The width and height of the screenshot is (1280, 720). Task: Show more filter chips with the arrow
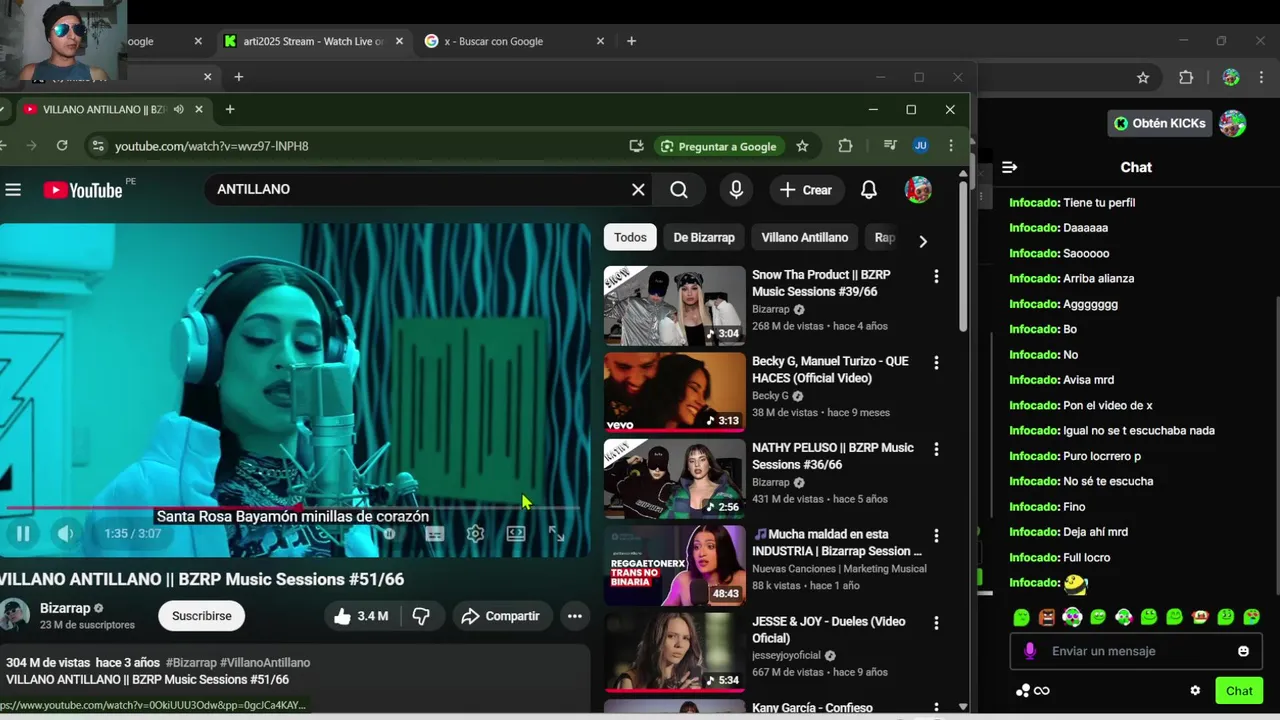[x=923, y=241]
